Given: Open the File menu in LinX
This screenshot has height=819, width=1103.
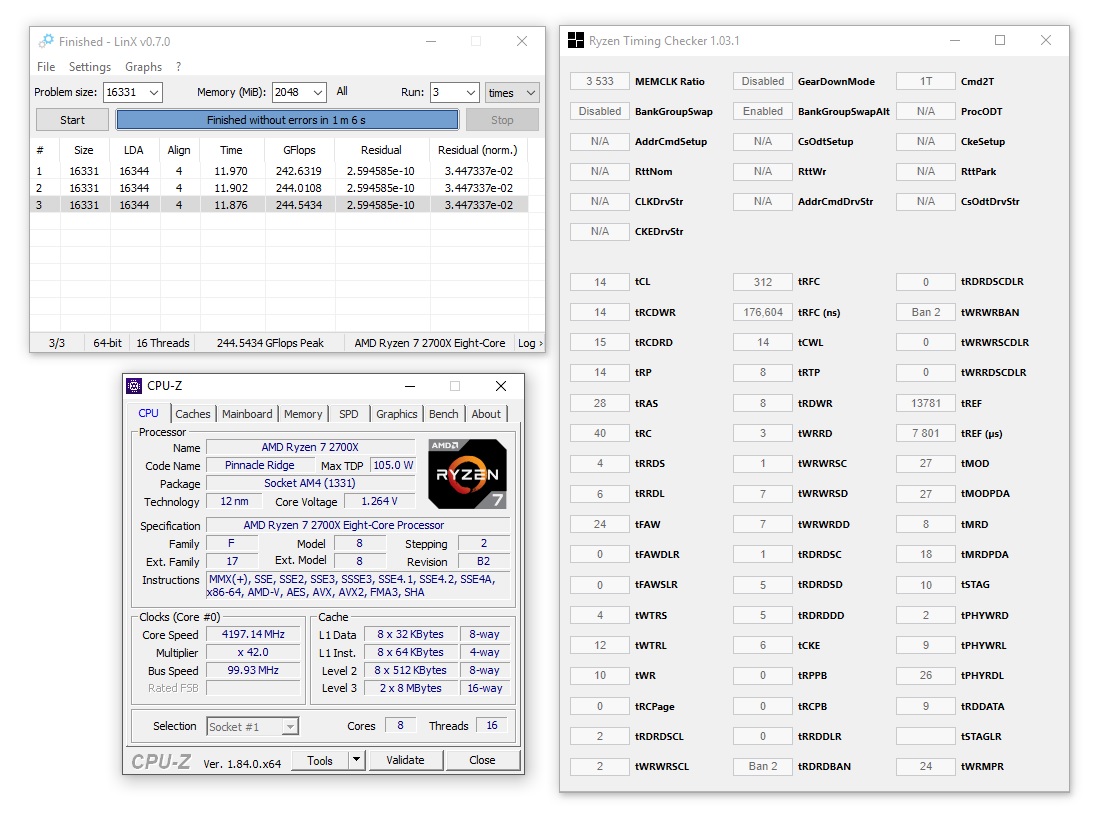Looking at the screenshot, I should click(46, 67).
